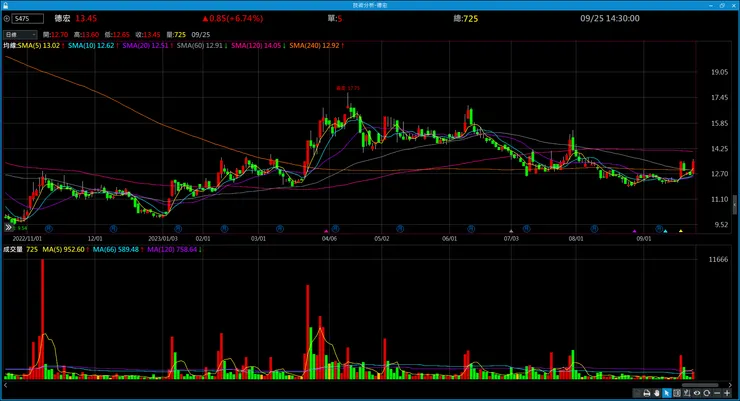Click the price change ▲0.85(+6.74%)
Viewport: 740px width, 401px height.
(233, 19)
